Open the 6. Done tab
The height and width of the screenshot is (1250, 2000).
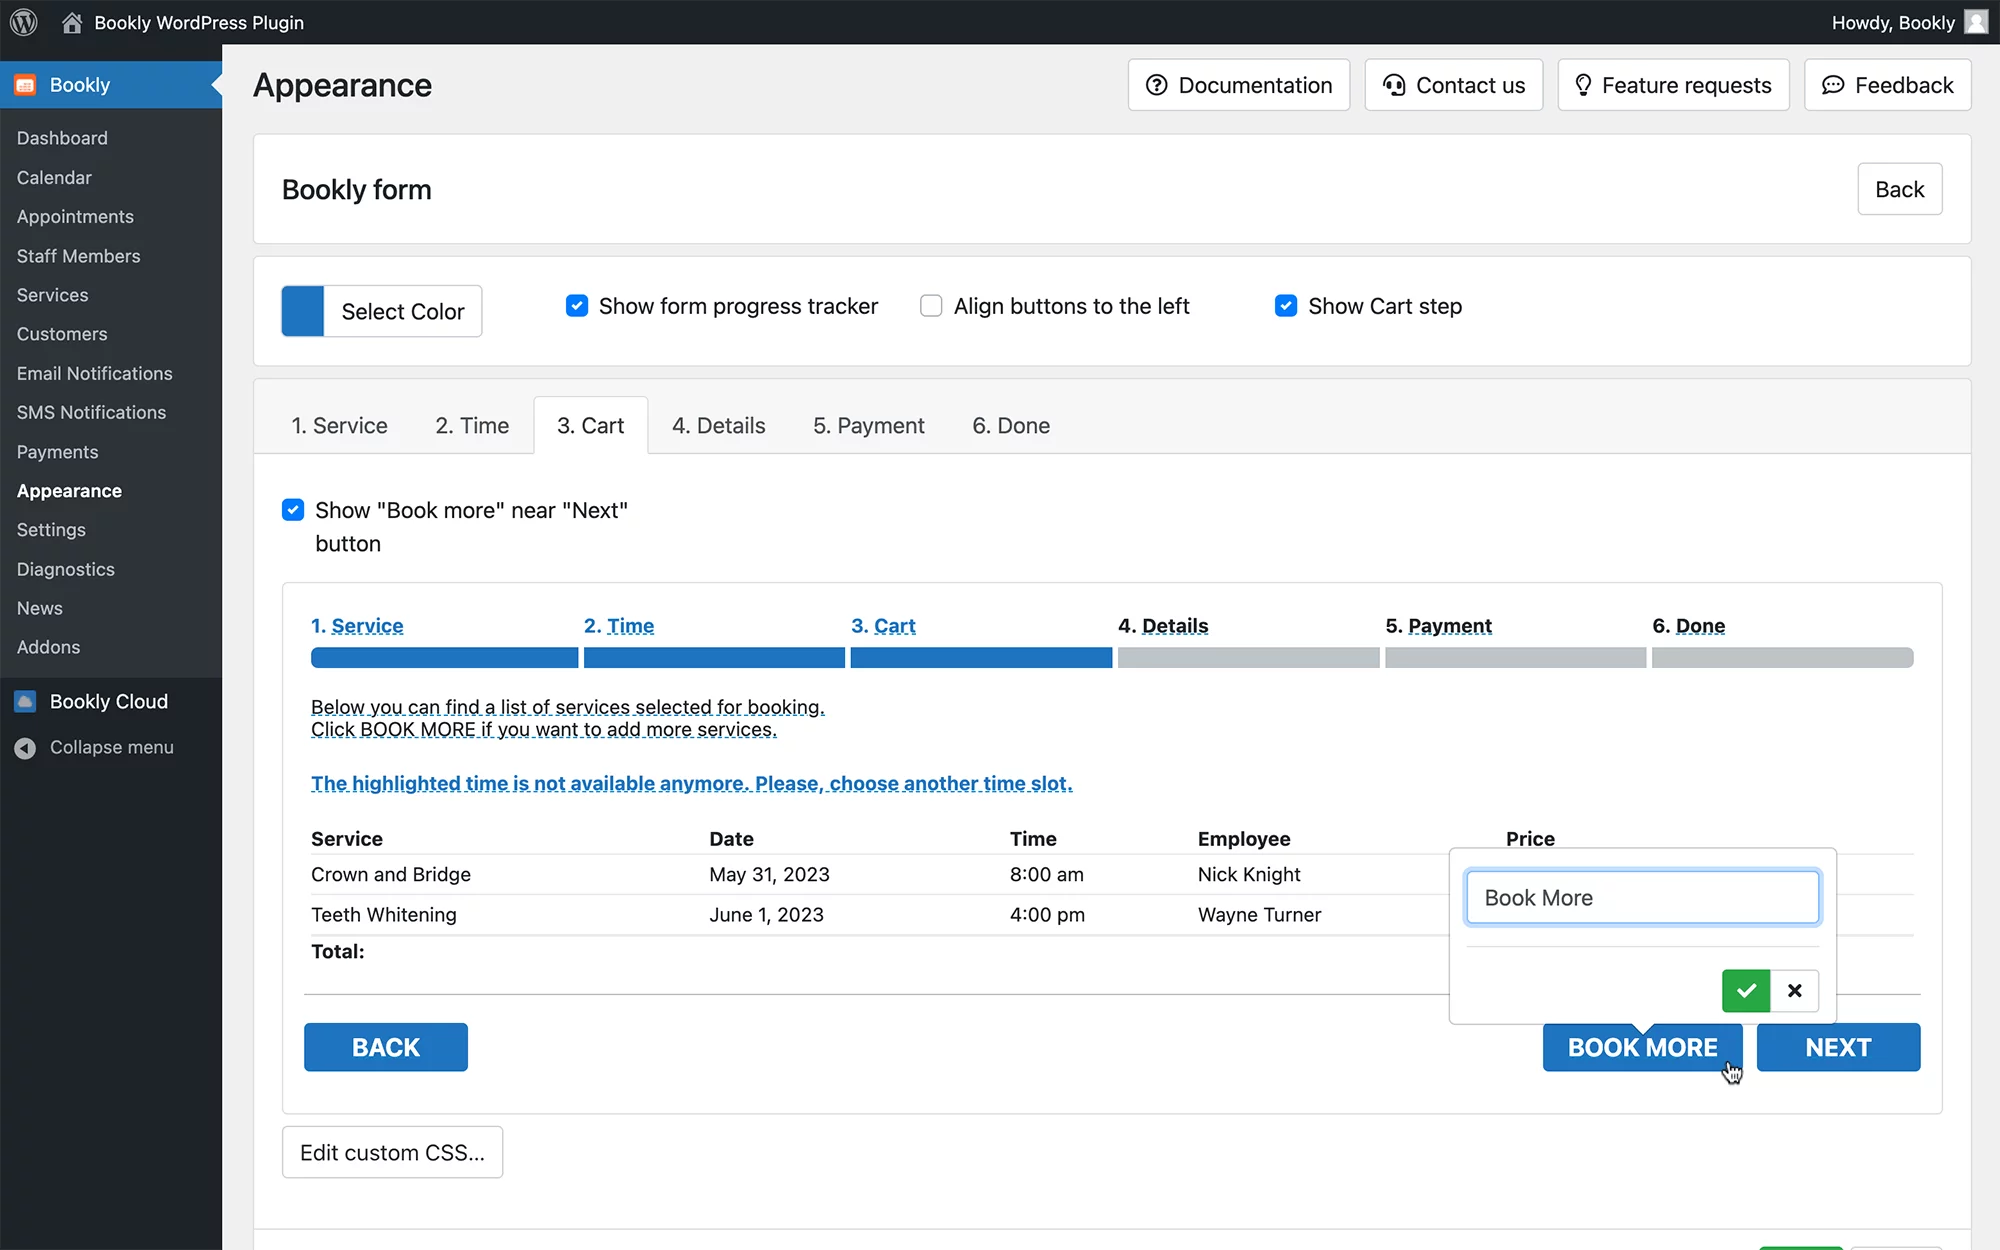pos(1011,426)
